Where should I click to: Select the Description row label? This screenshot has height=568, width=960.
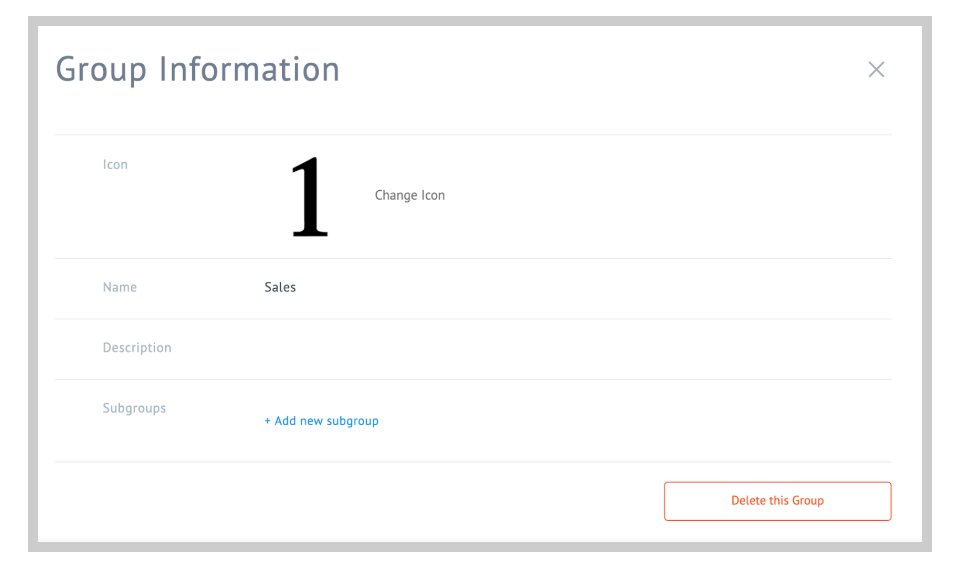point(137,348)
